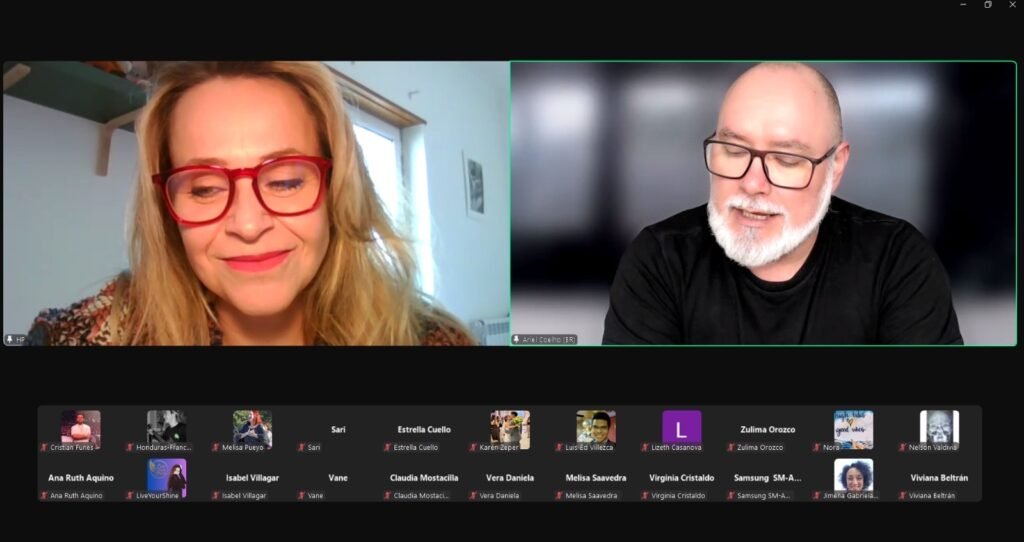Click the Jimena Gabriela participant avatar
This screenshot has height=542, width=1024.
(x=853, y=475)
